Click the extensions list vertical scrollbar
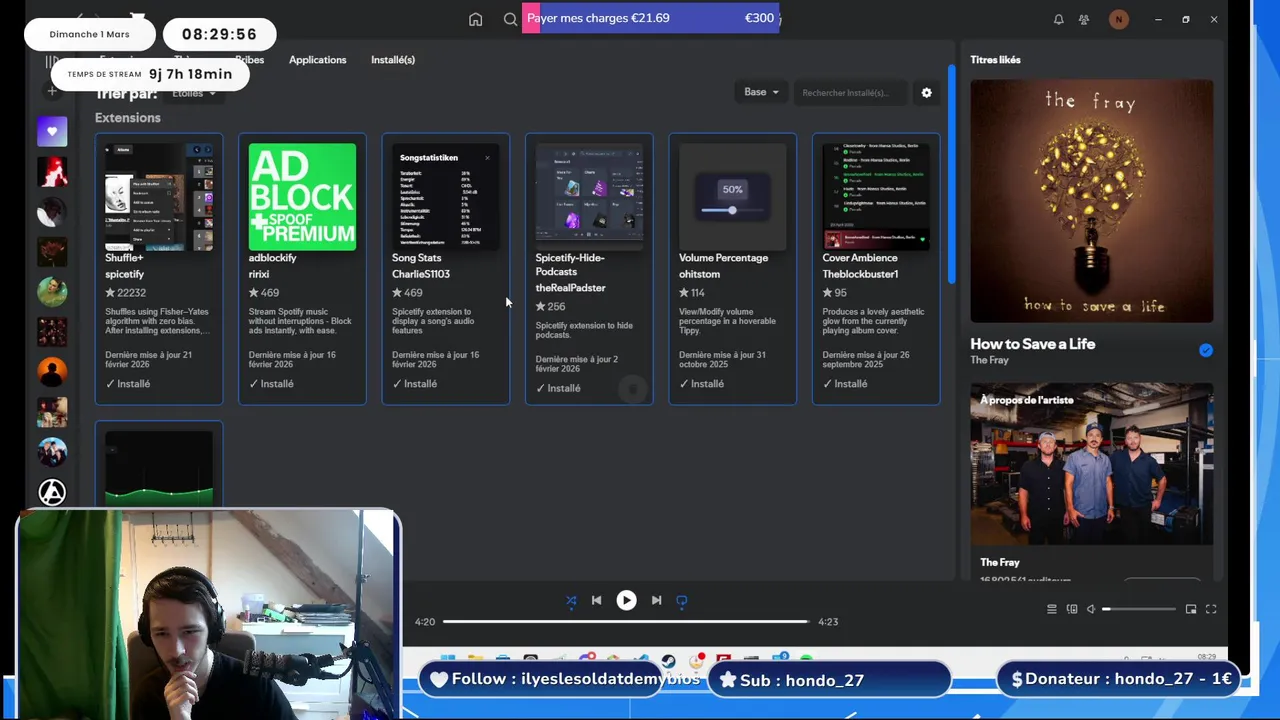The width and height of the screenshot is (1280, 720). click(951, 175)
